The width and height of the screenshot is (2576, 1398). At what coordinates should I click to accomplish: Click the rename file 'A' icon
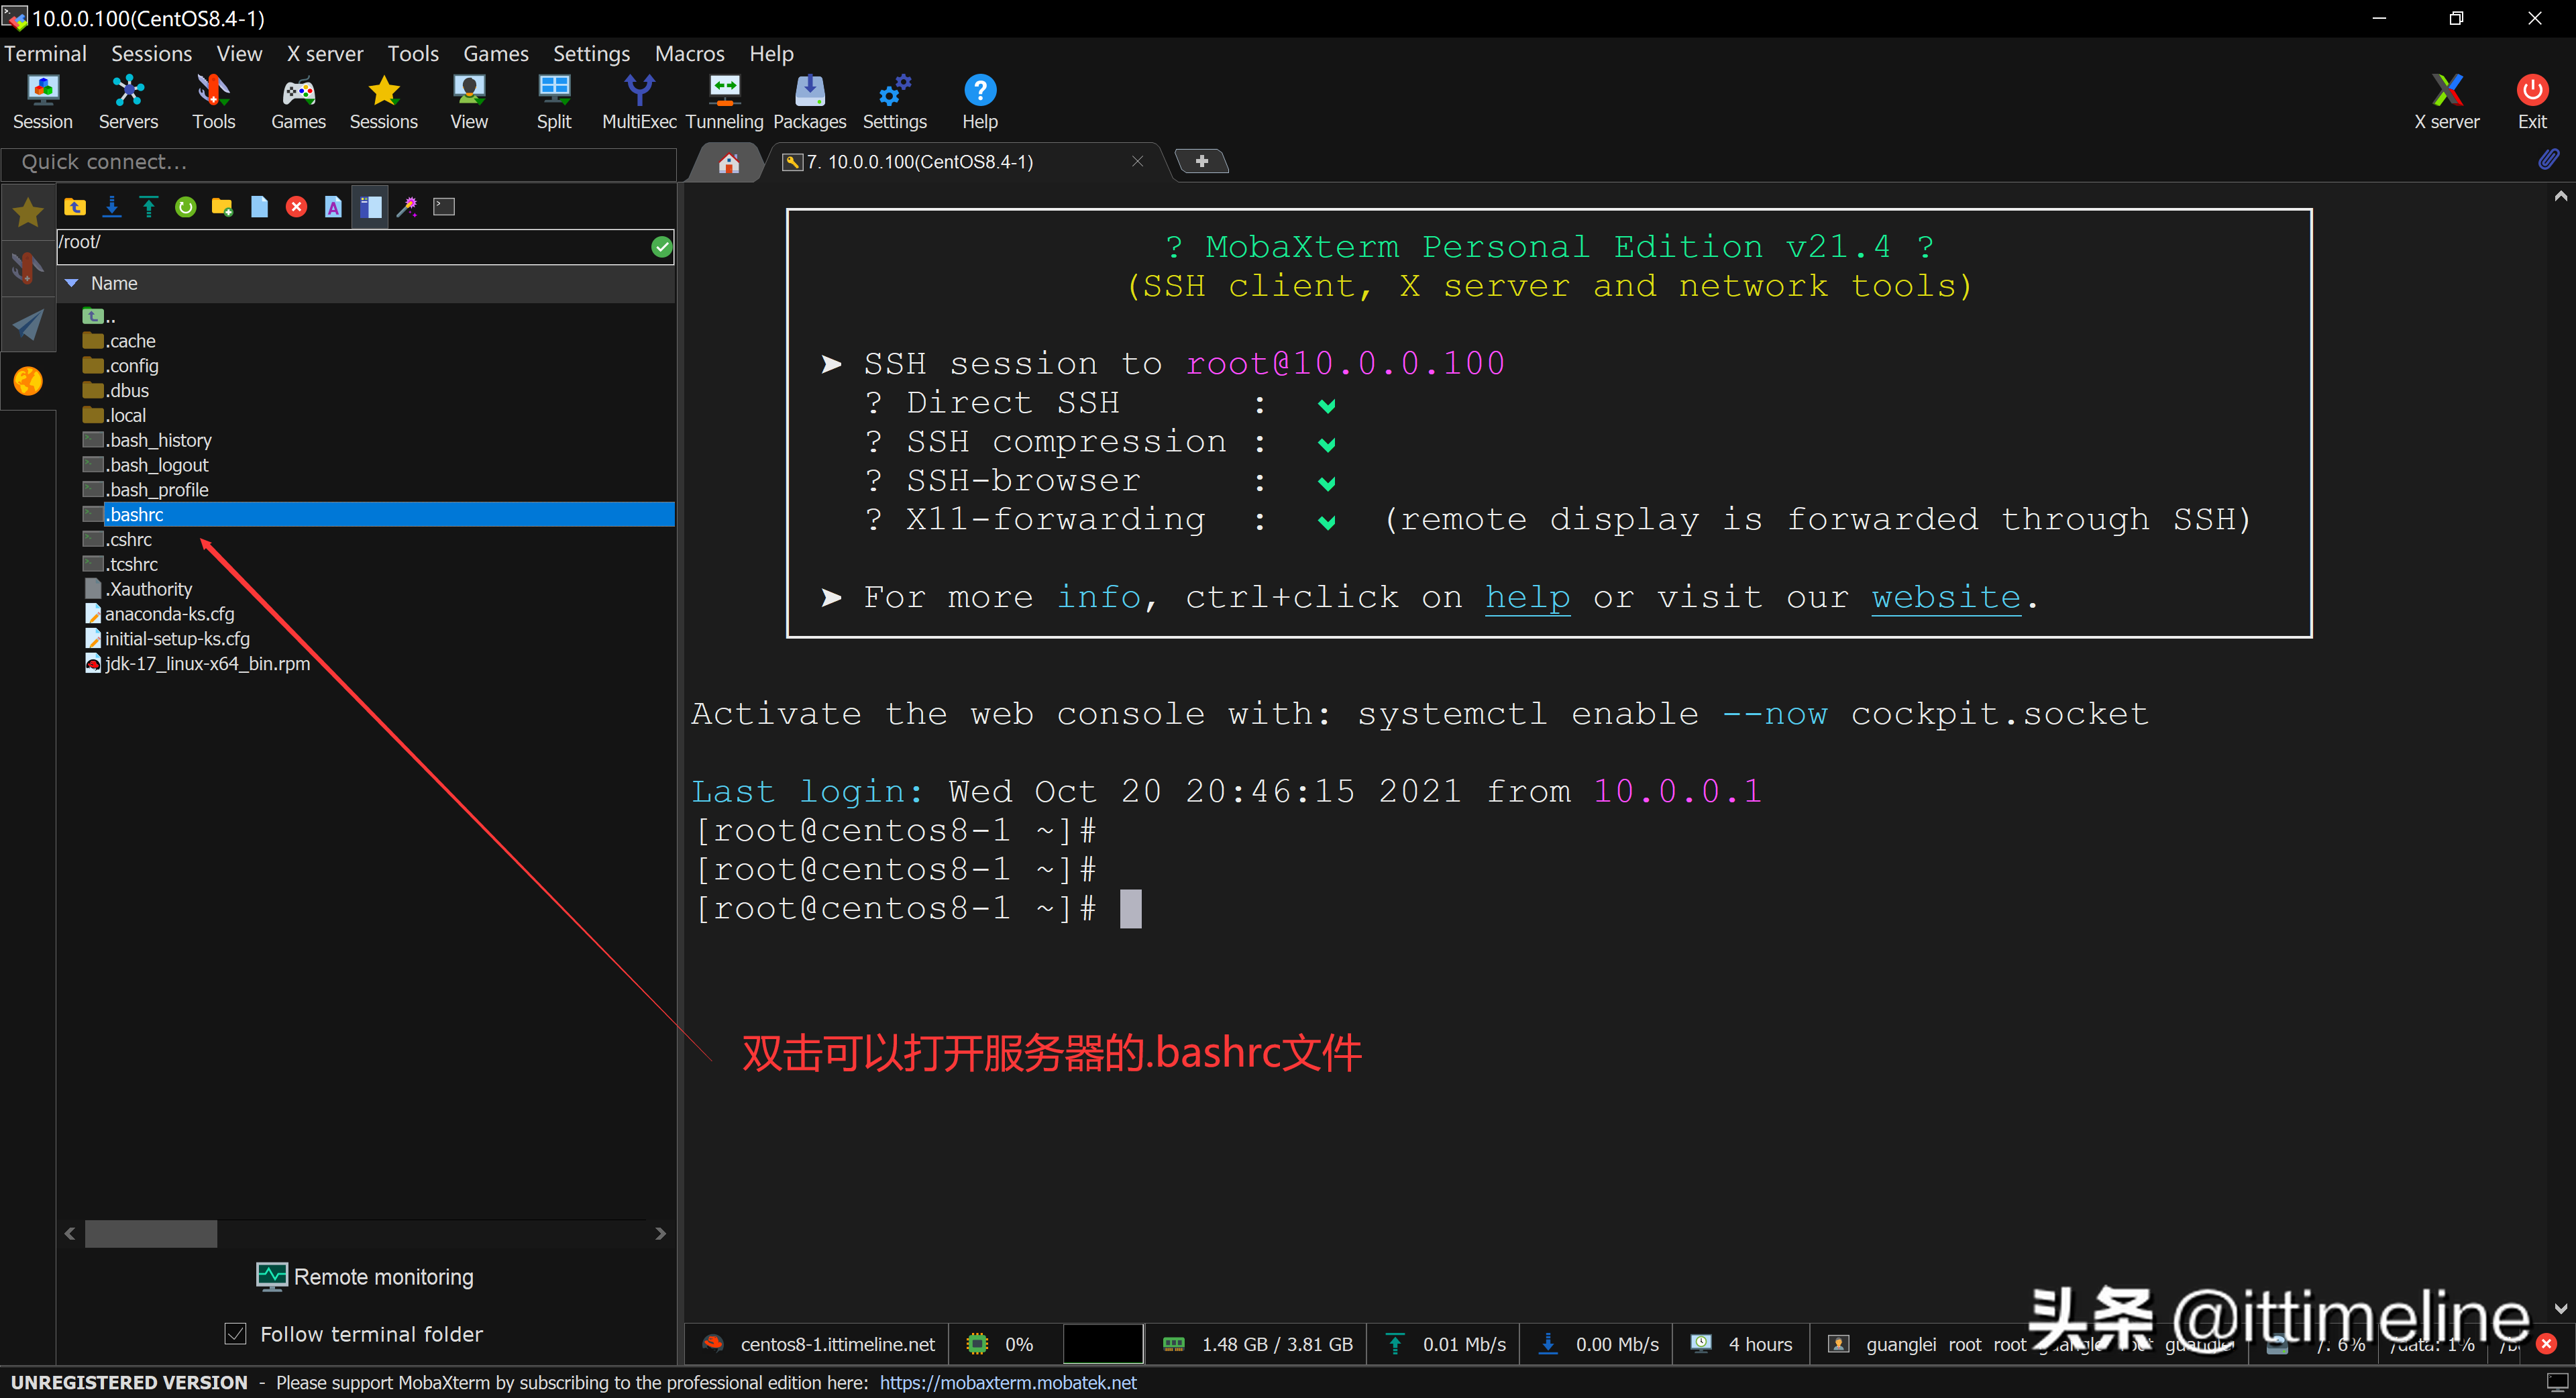tap(333, 207)
